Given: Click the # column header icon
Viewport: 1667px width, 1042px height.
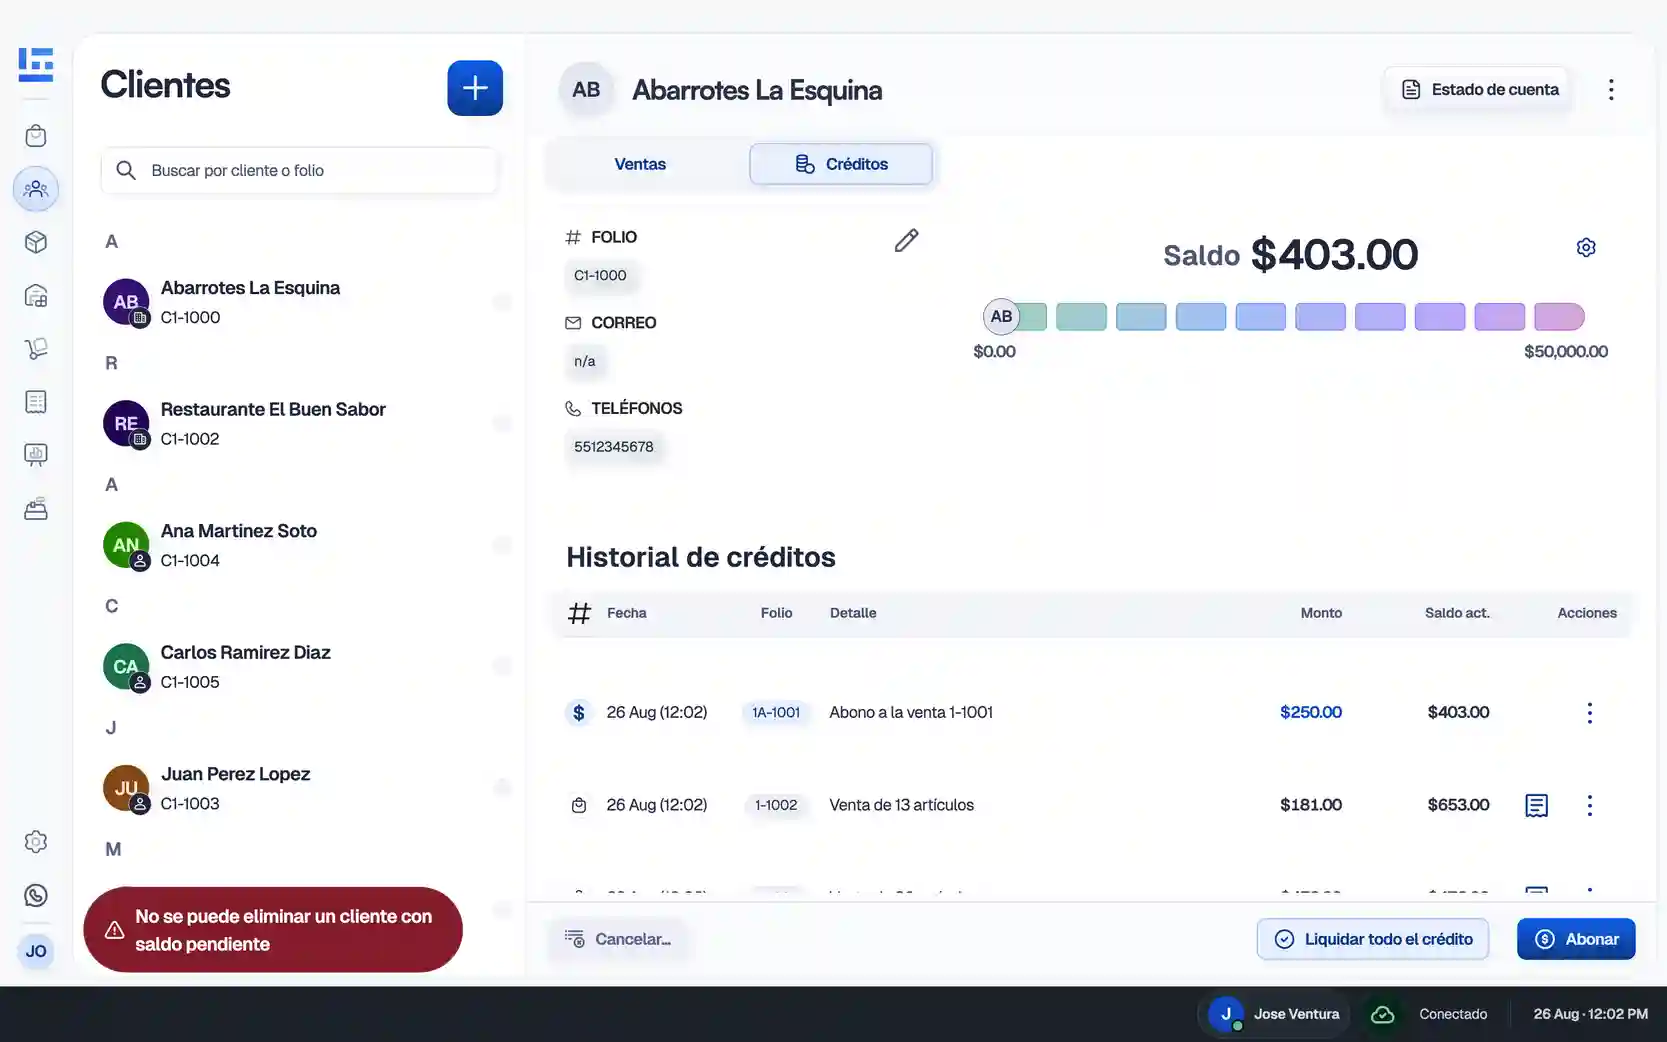Looking at the screenshot, I should coord(579,613).
